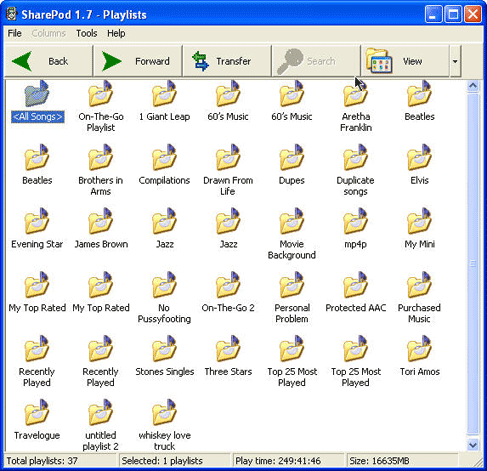Select the On-The-Go Playlist folder icon
Screen dimensions: 487x471
(101, 93)
